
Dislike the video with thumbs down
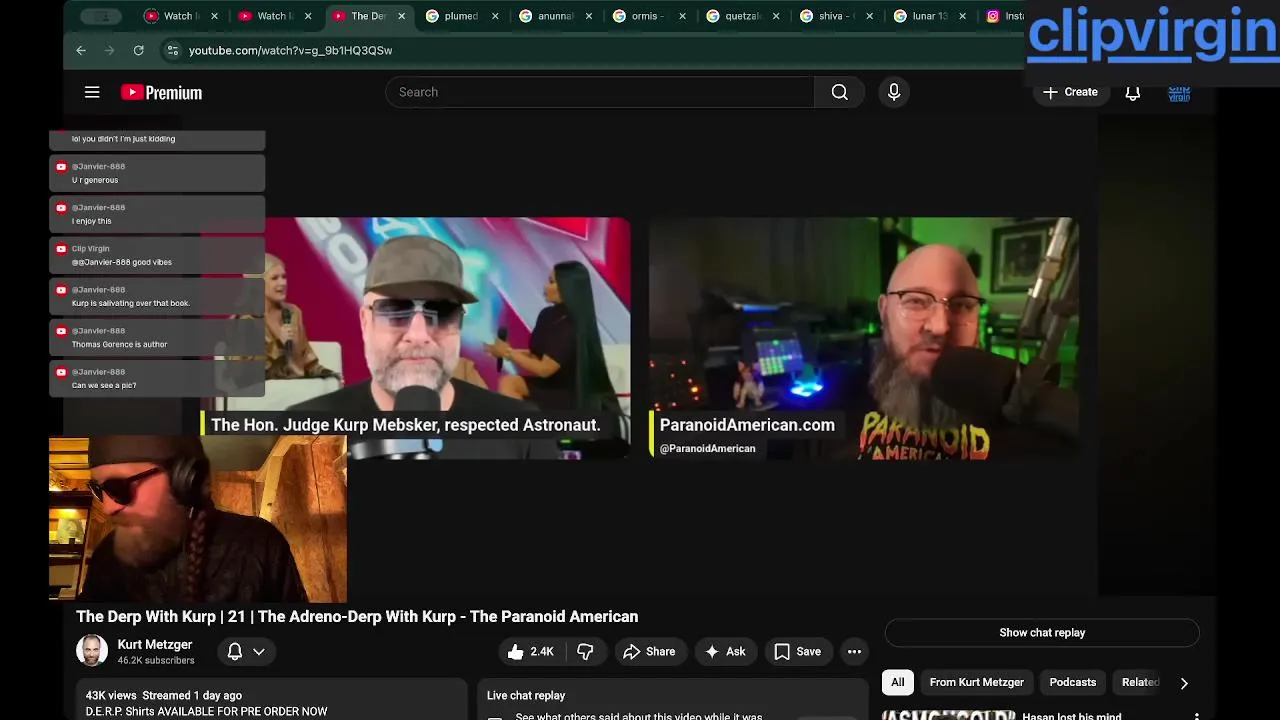pos(585,652)
